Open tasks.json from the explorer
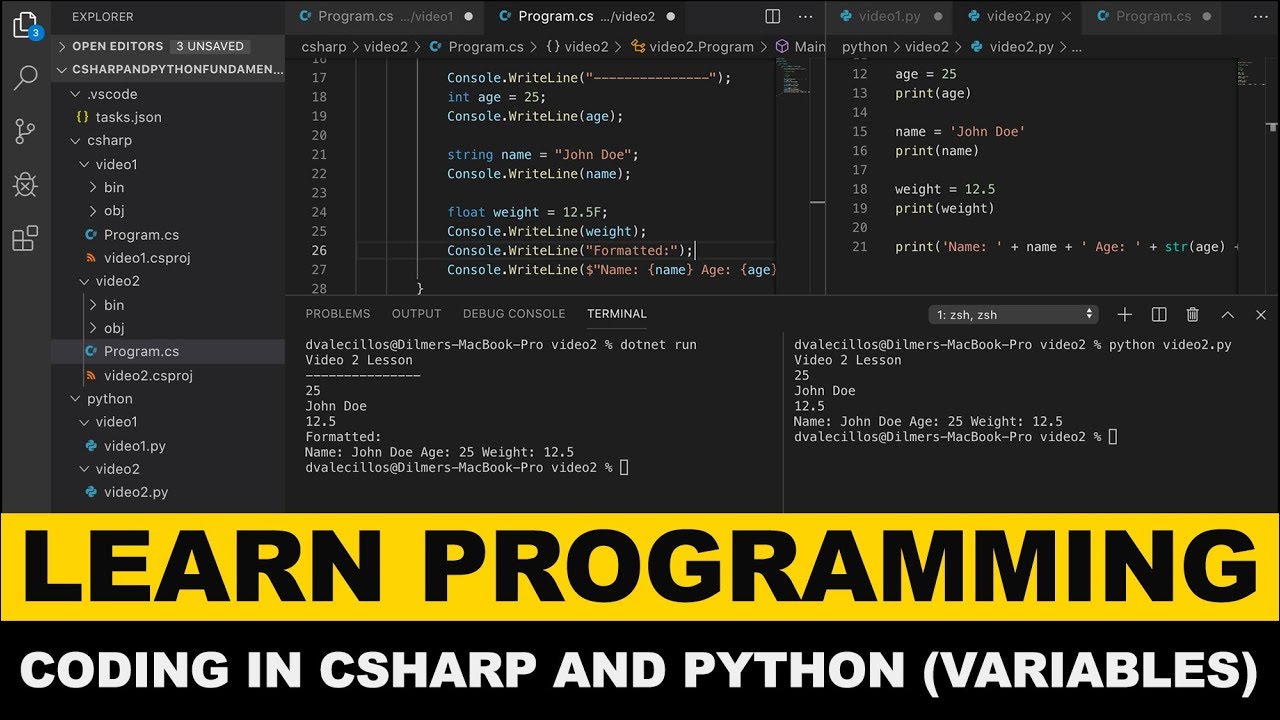Image resolution: width=1280 pixels, height=720 pixels. pyautogui.click(x=128, y=117)
